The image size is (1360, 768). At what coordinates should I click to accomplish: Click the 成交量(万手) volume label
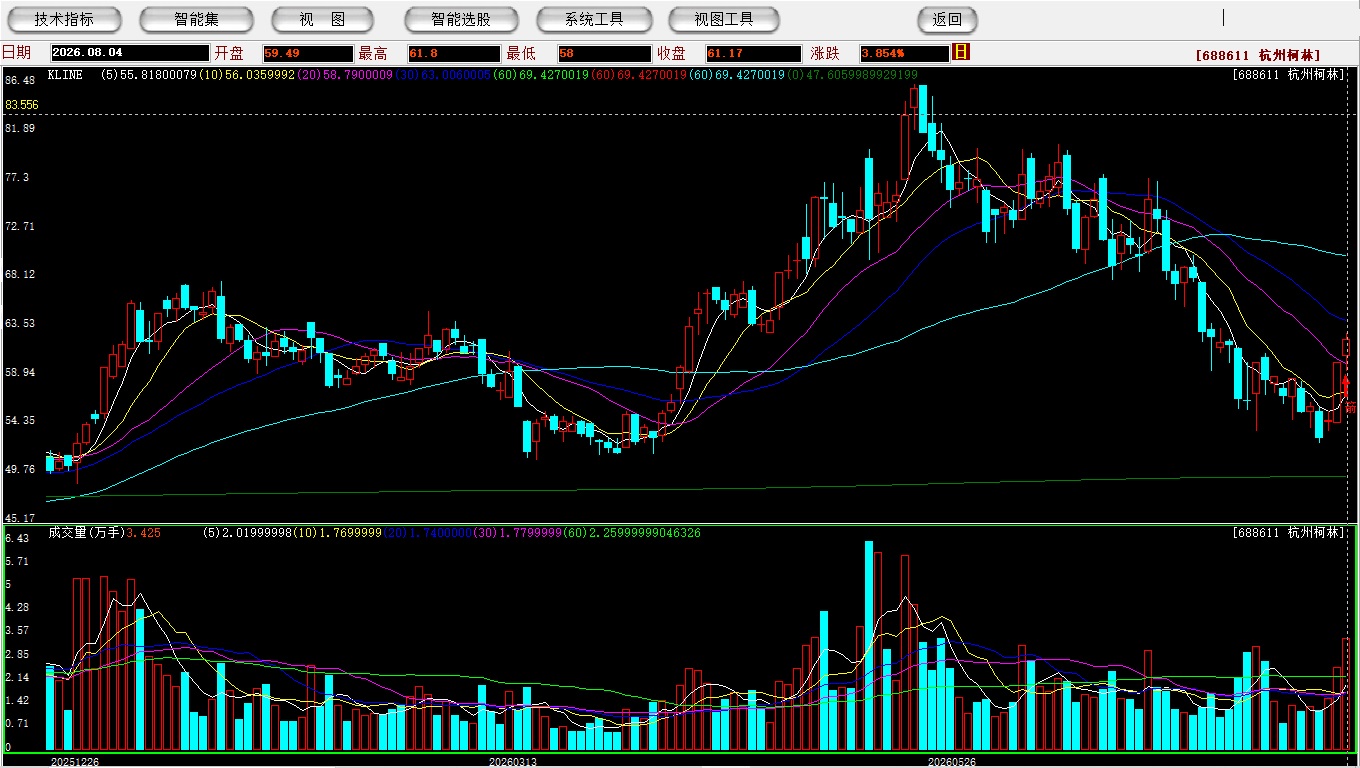tap(86, 533)
